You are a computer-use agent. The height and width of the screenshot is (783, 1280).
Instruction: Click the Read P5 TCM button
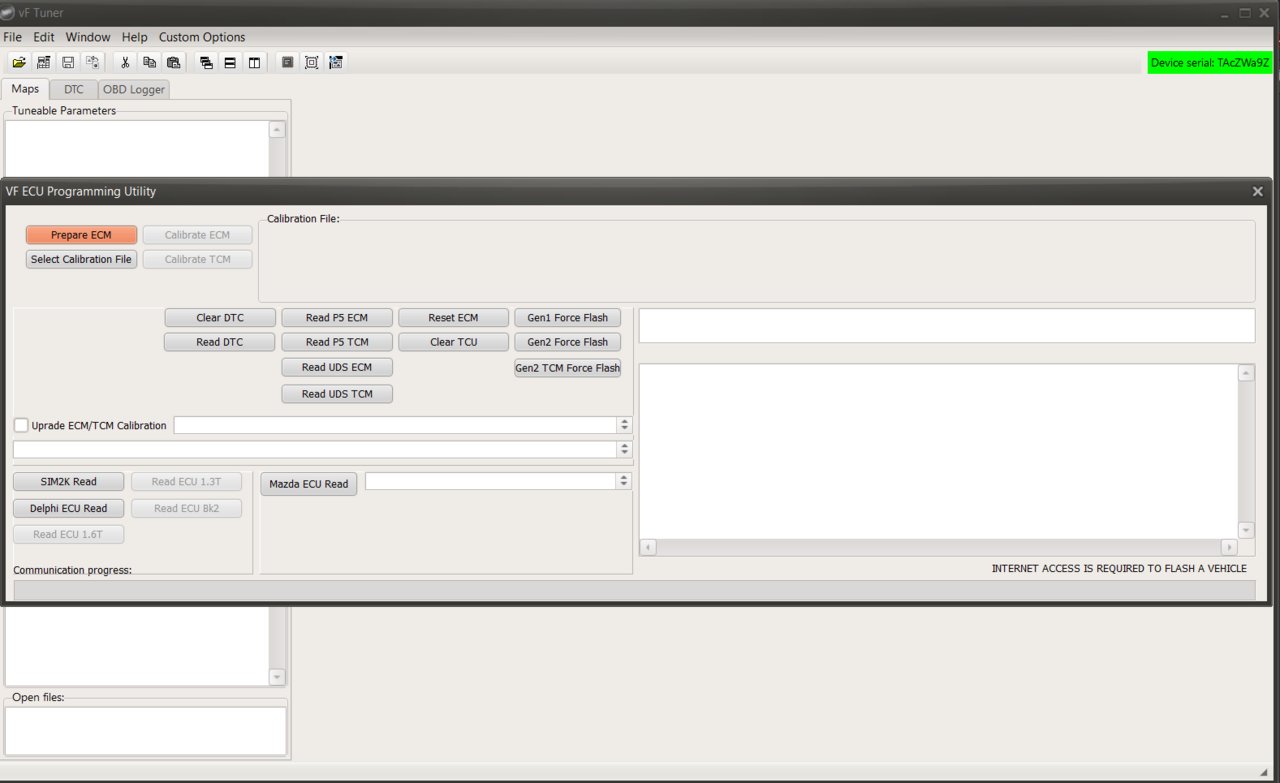pos(337,342)
